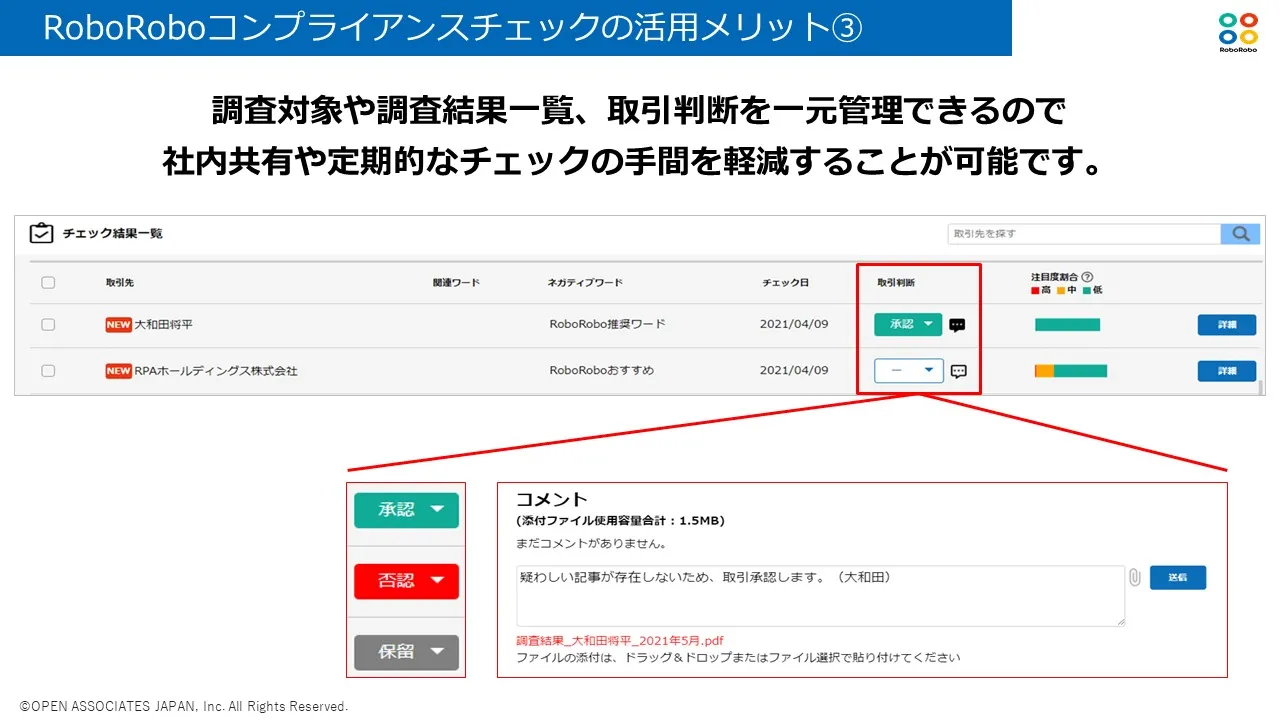Image resolution: width=1280 pixels, height=720 pixels.
Task: Expand the red 否認 dropdown
Action: [x=406, y=581]
